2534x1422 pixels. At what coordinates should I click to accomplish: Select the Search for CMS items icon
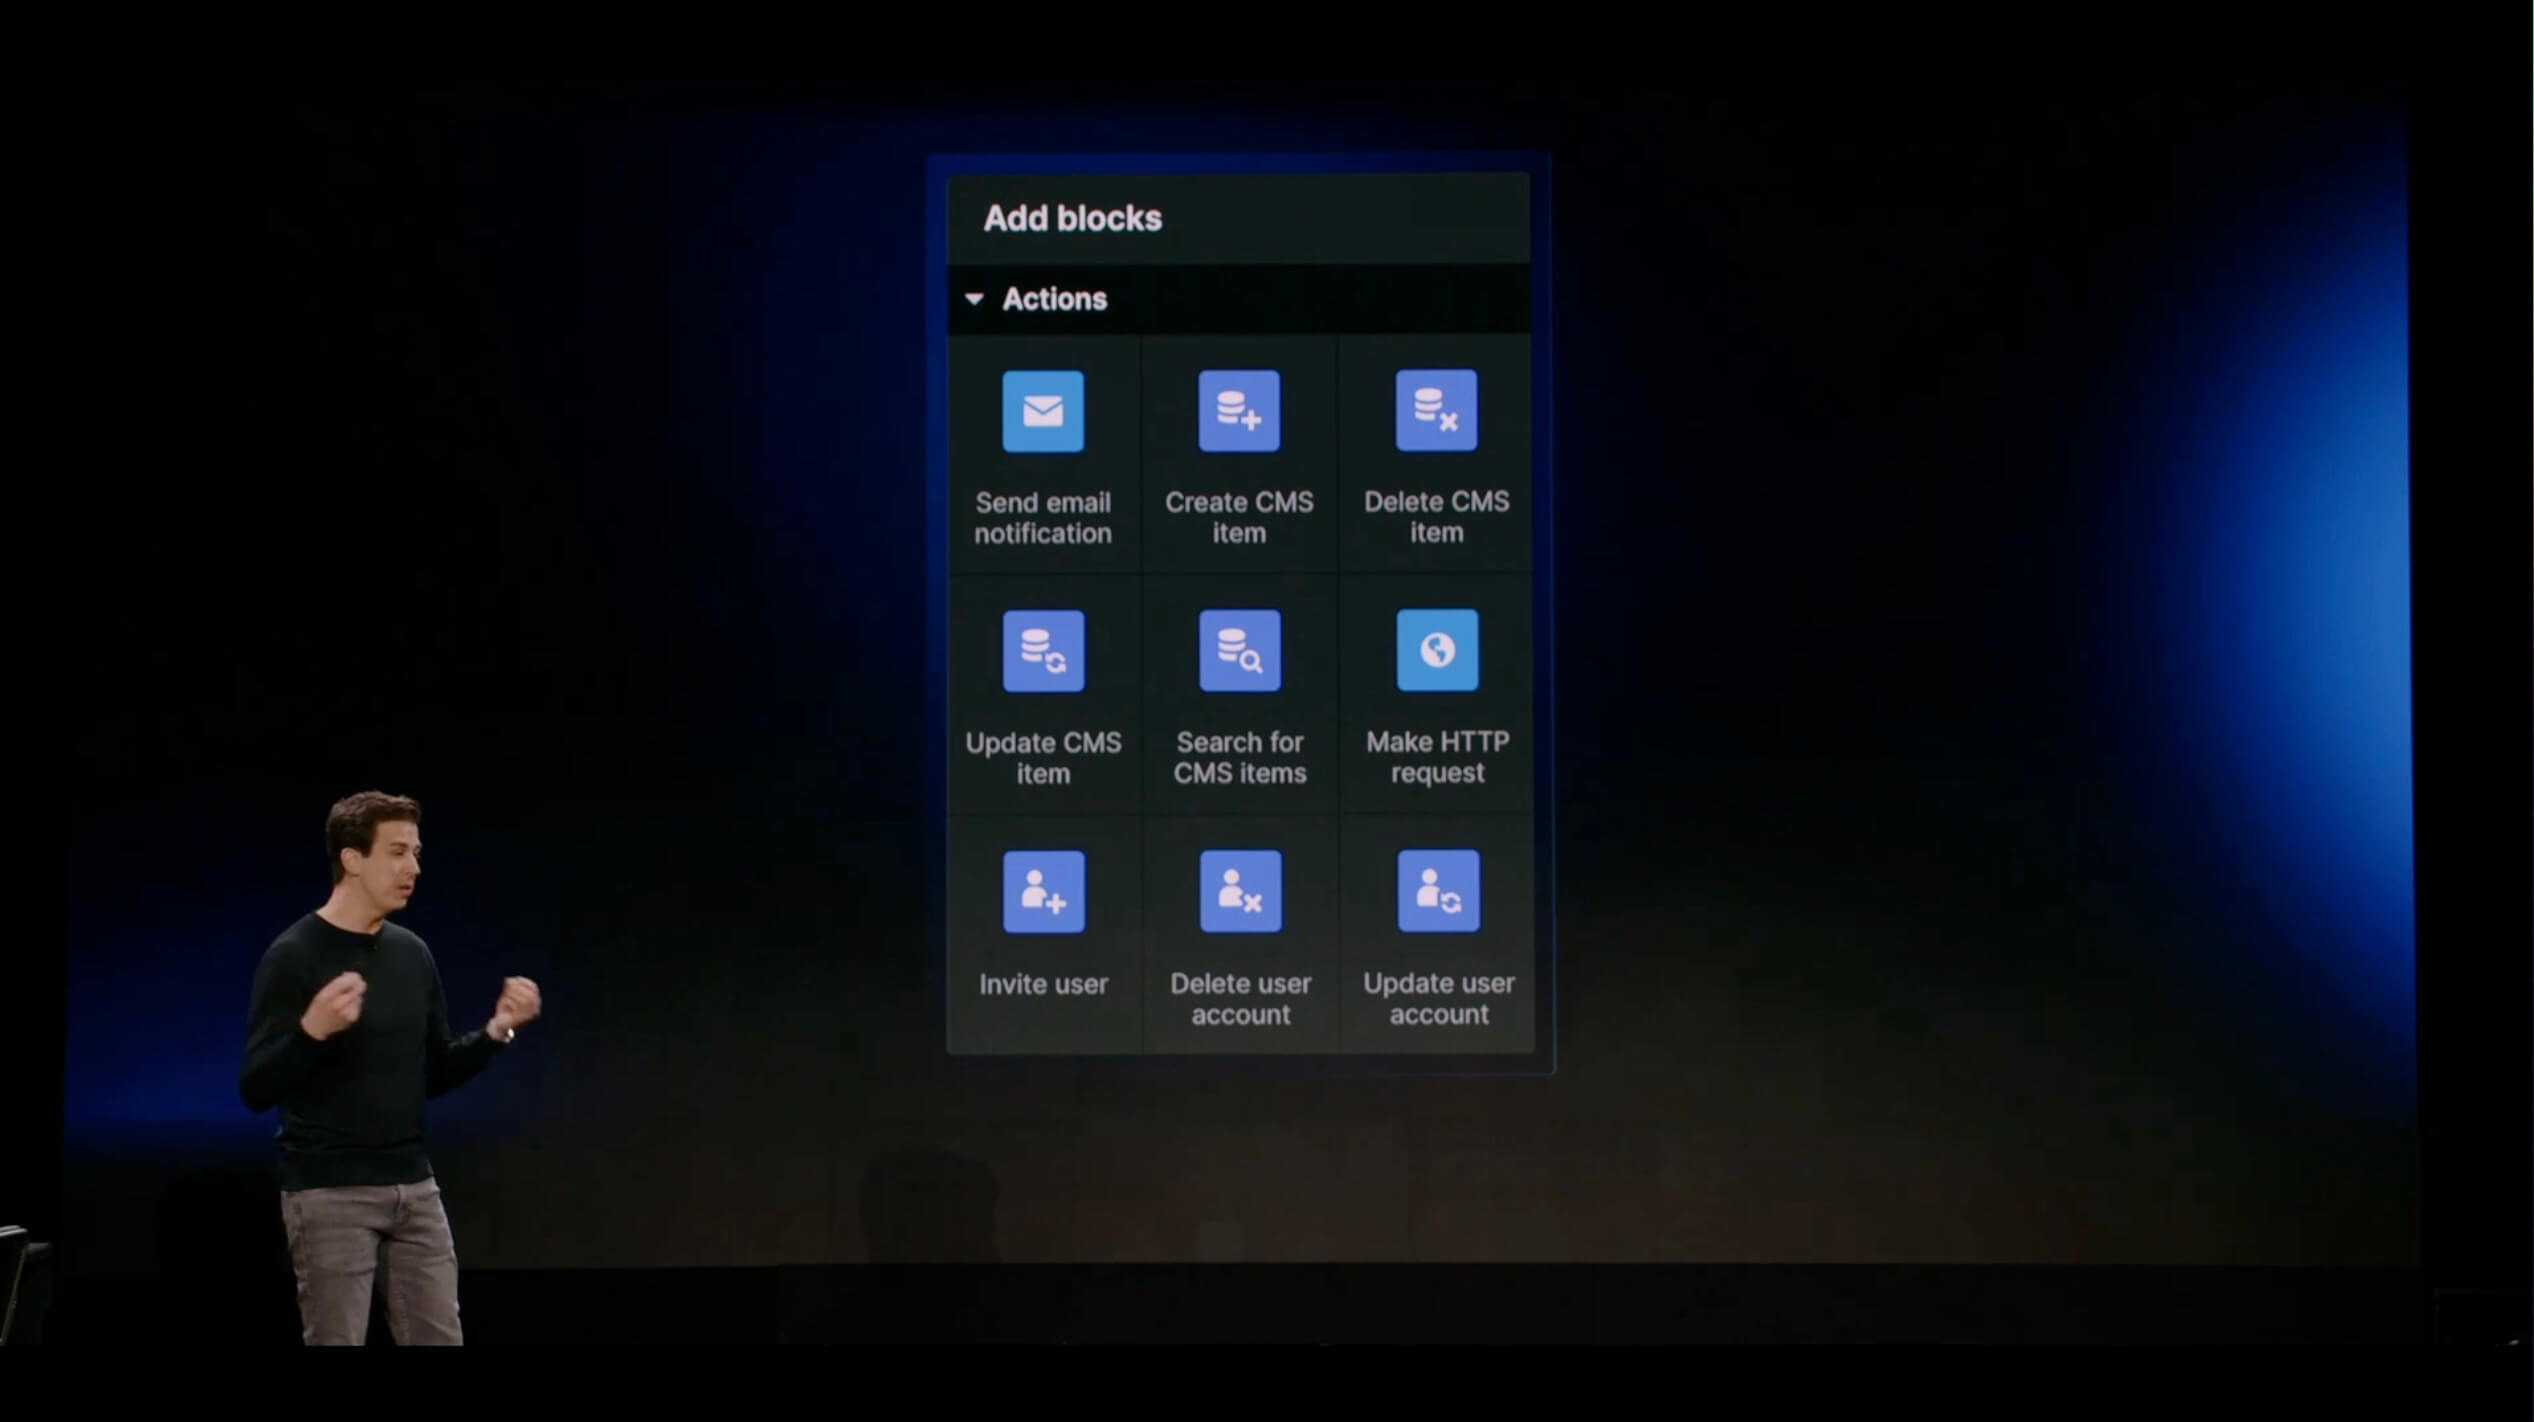pos(1240,650)
